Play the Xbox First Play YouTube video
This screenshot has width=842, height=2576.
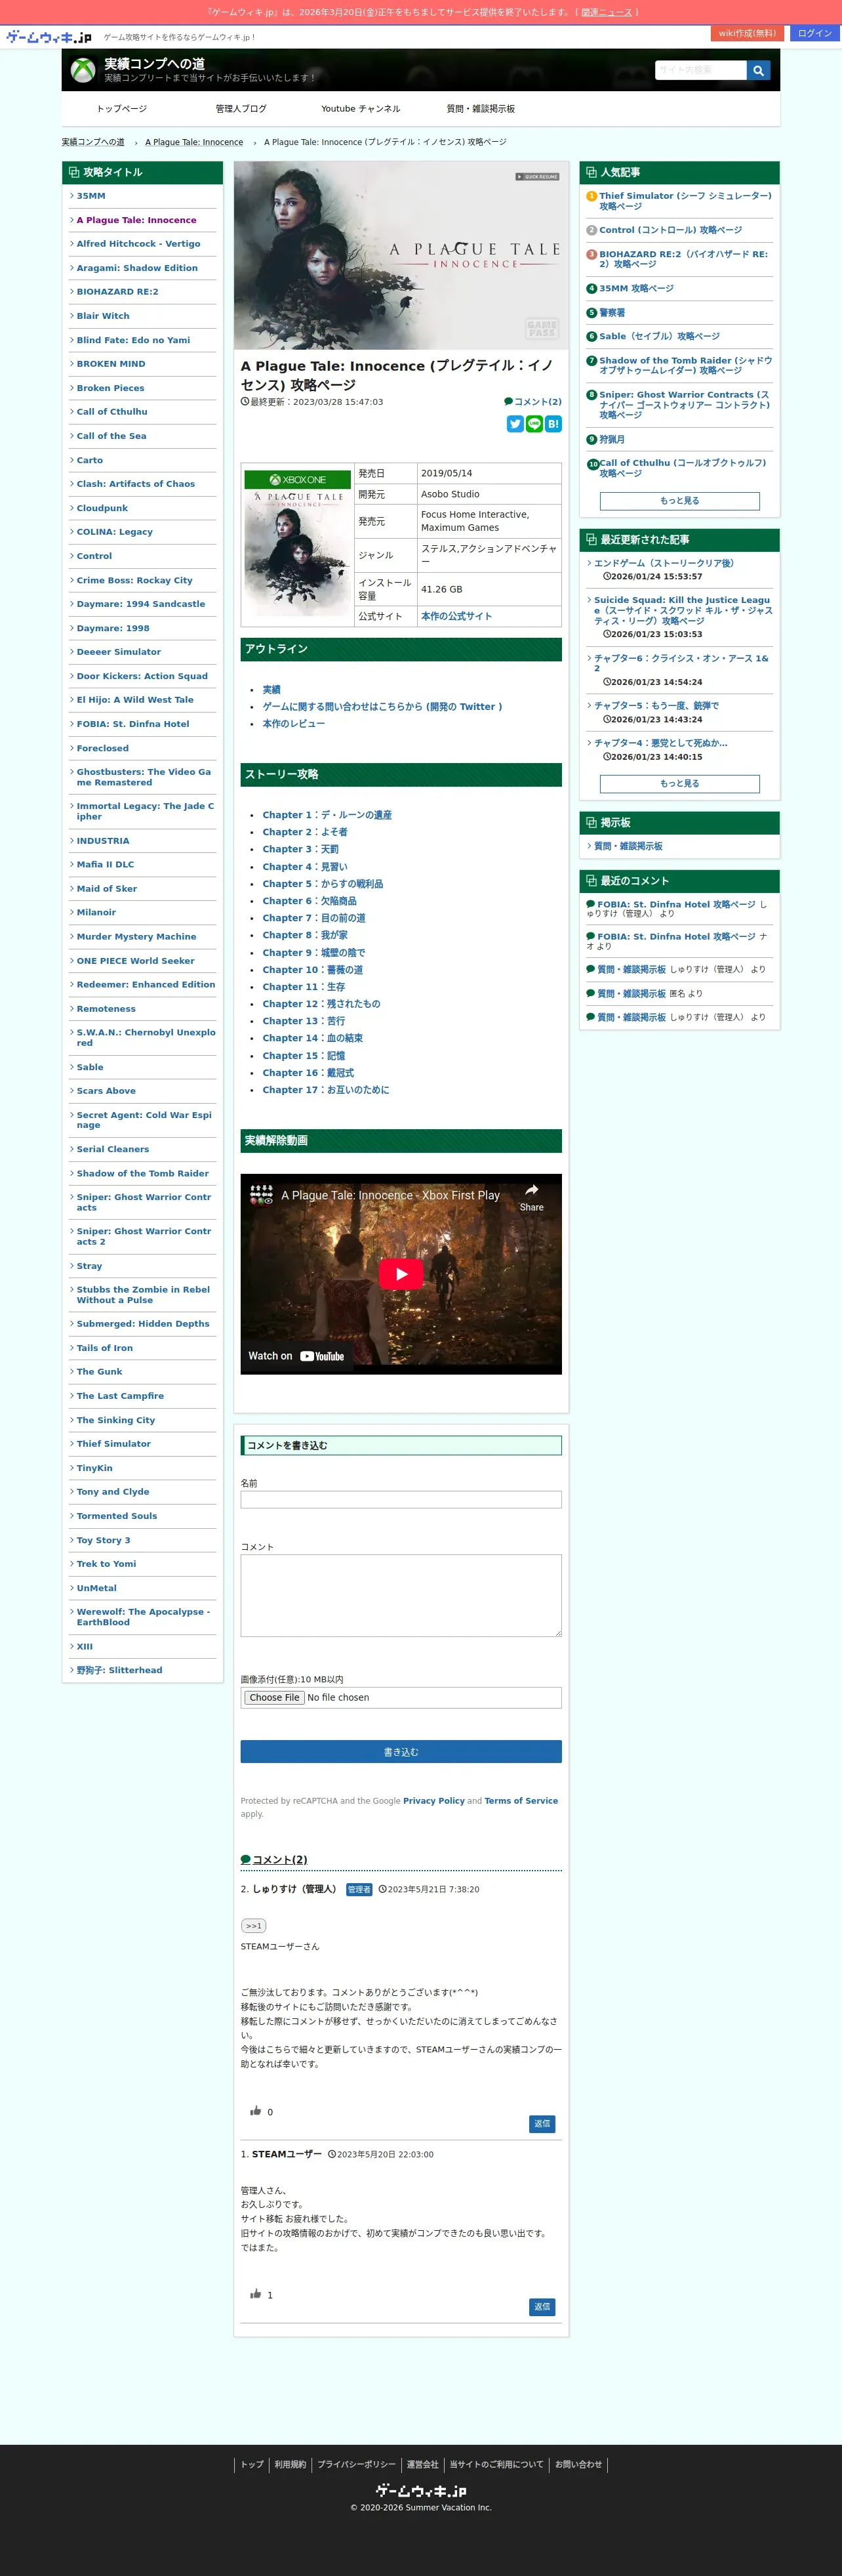[x=401, y=1273]
